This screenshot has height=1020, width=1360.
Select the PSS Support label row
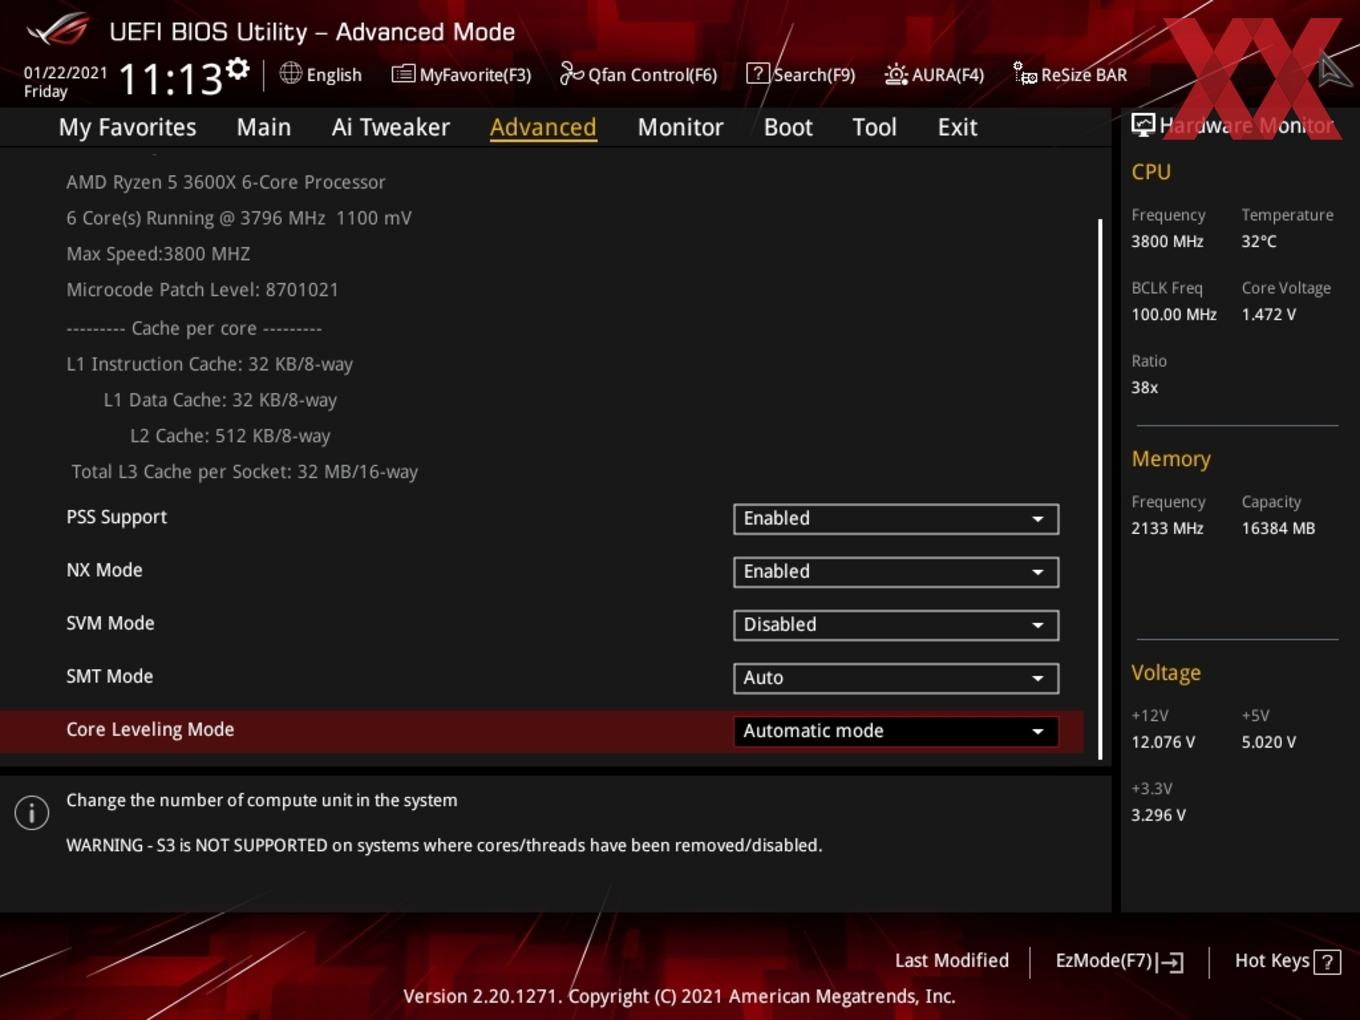click(x=117, y=517)
